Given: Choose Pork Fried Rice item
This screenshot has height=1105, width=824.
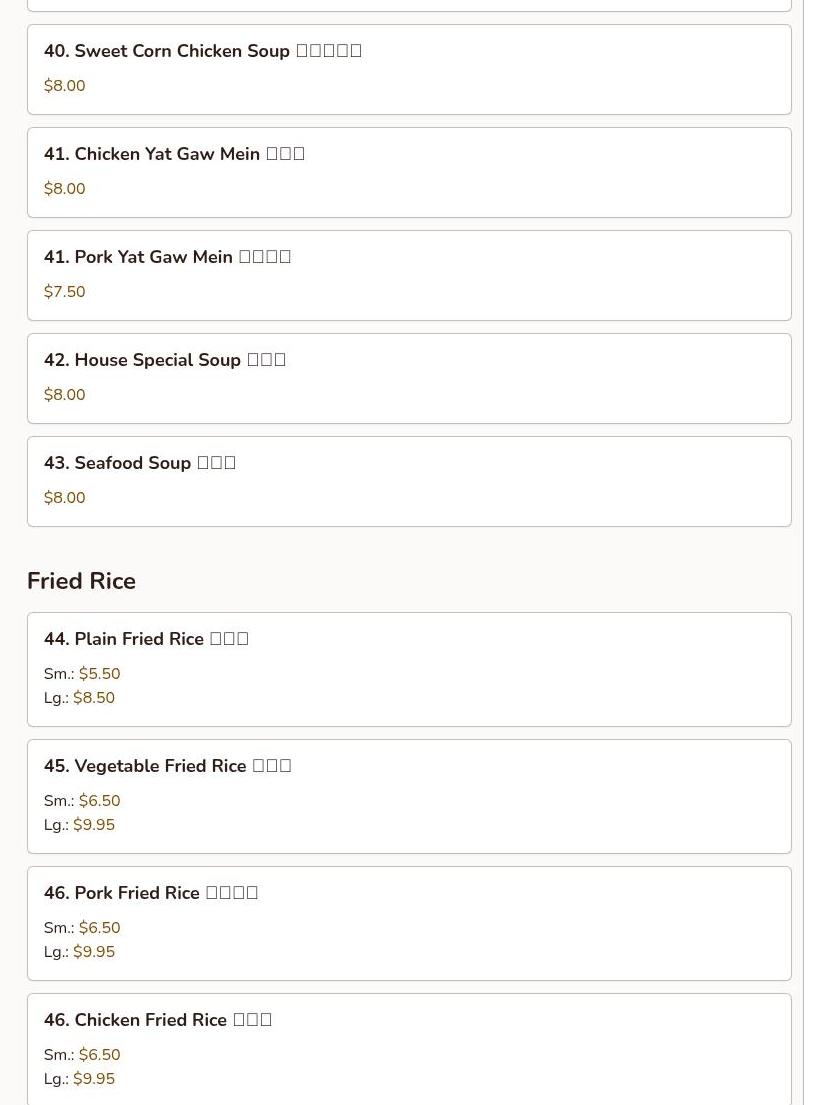Looking at the screenshot, I should [408, 923].
